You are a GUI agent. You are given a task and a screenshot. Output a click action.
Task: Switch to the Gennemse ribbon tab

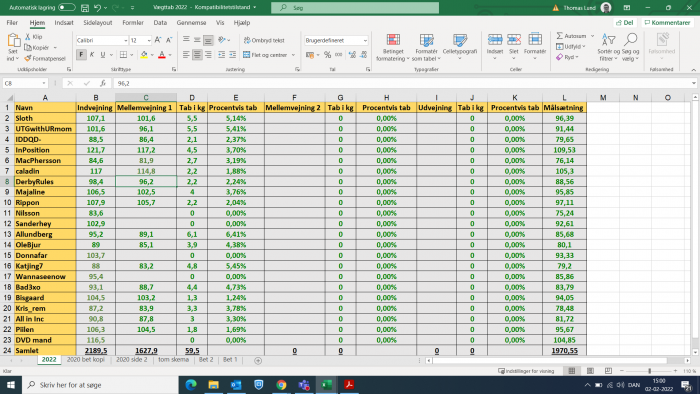pos(191,22)
